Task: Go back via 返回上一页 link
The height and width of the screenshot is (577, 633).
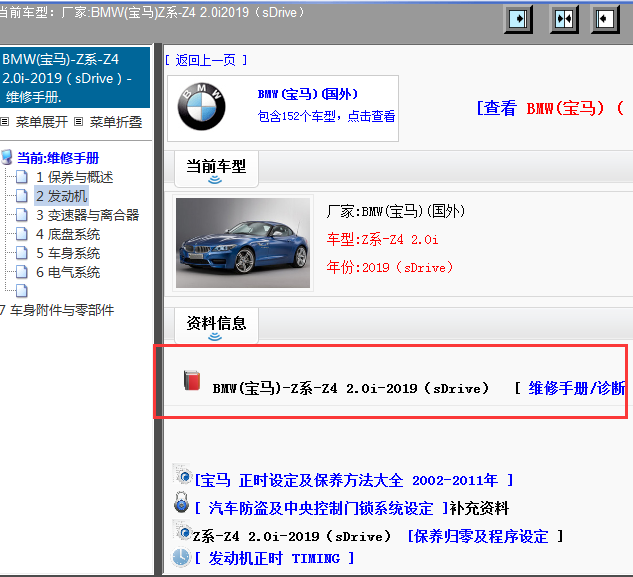Action: pos(206,61)
